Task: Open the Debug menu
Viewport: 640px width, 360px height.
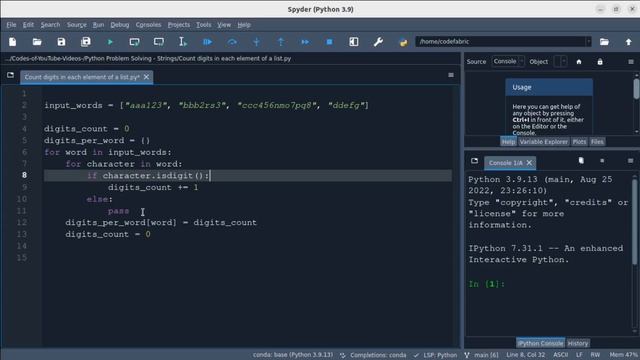Action: [x=120, y=25]
